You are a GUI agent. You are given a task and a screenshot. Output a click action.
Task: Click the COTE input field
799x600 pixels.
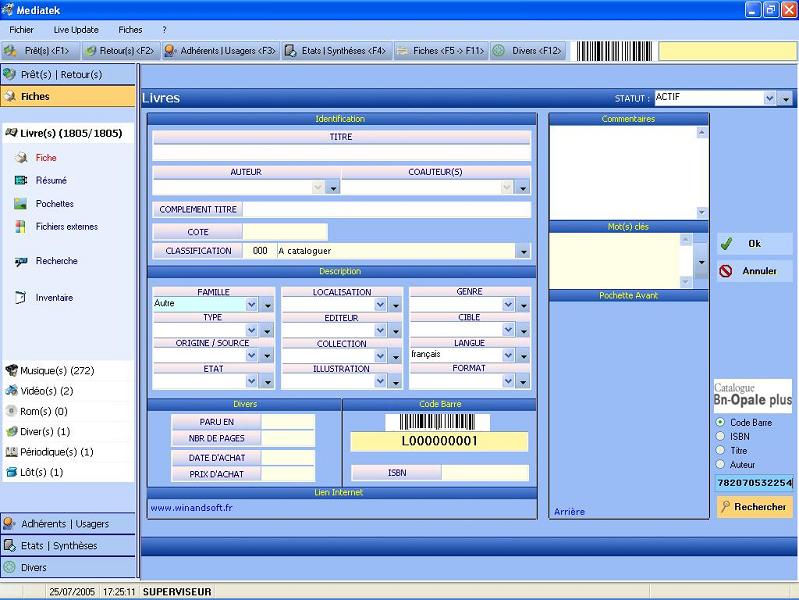point(285,232)
